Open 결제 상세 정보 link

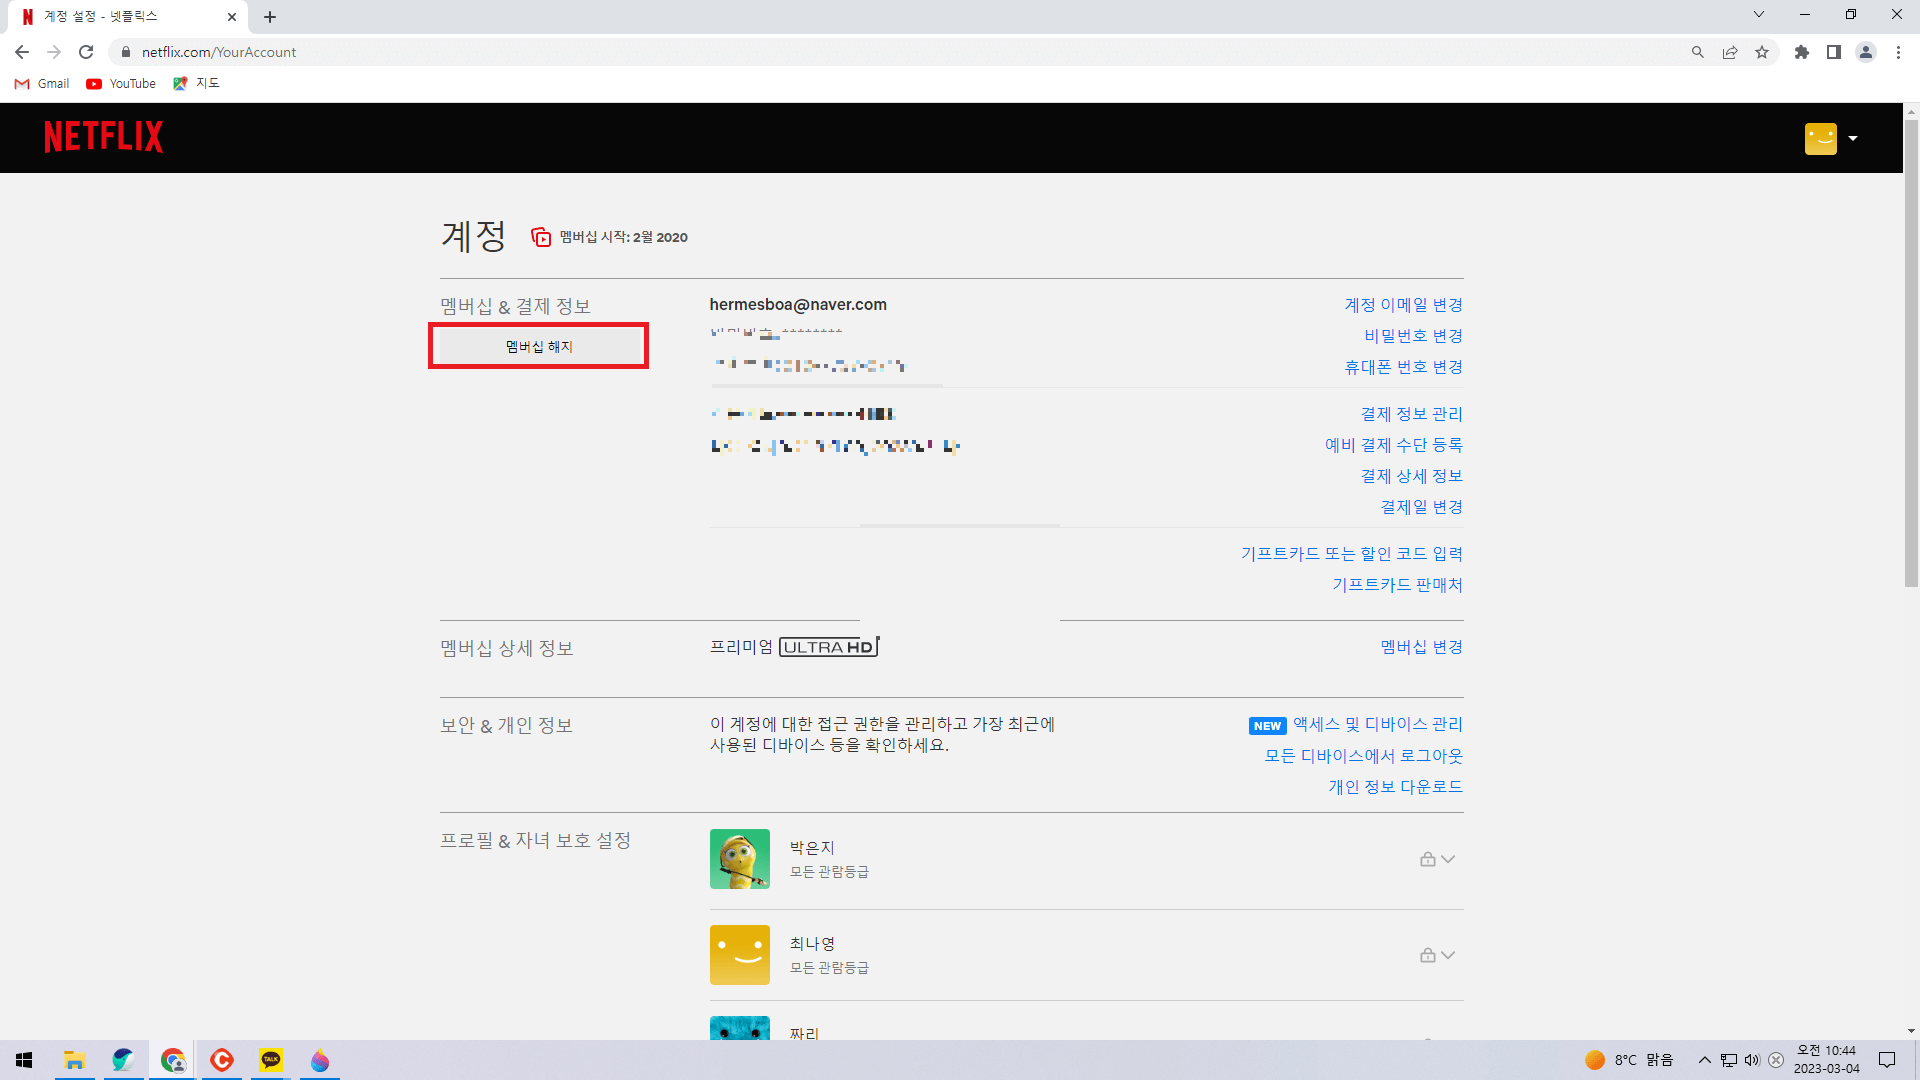point(1411,476)
